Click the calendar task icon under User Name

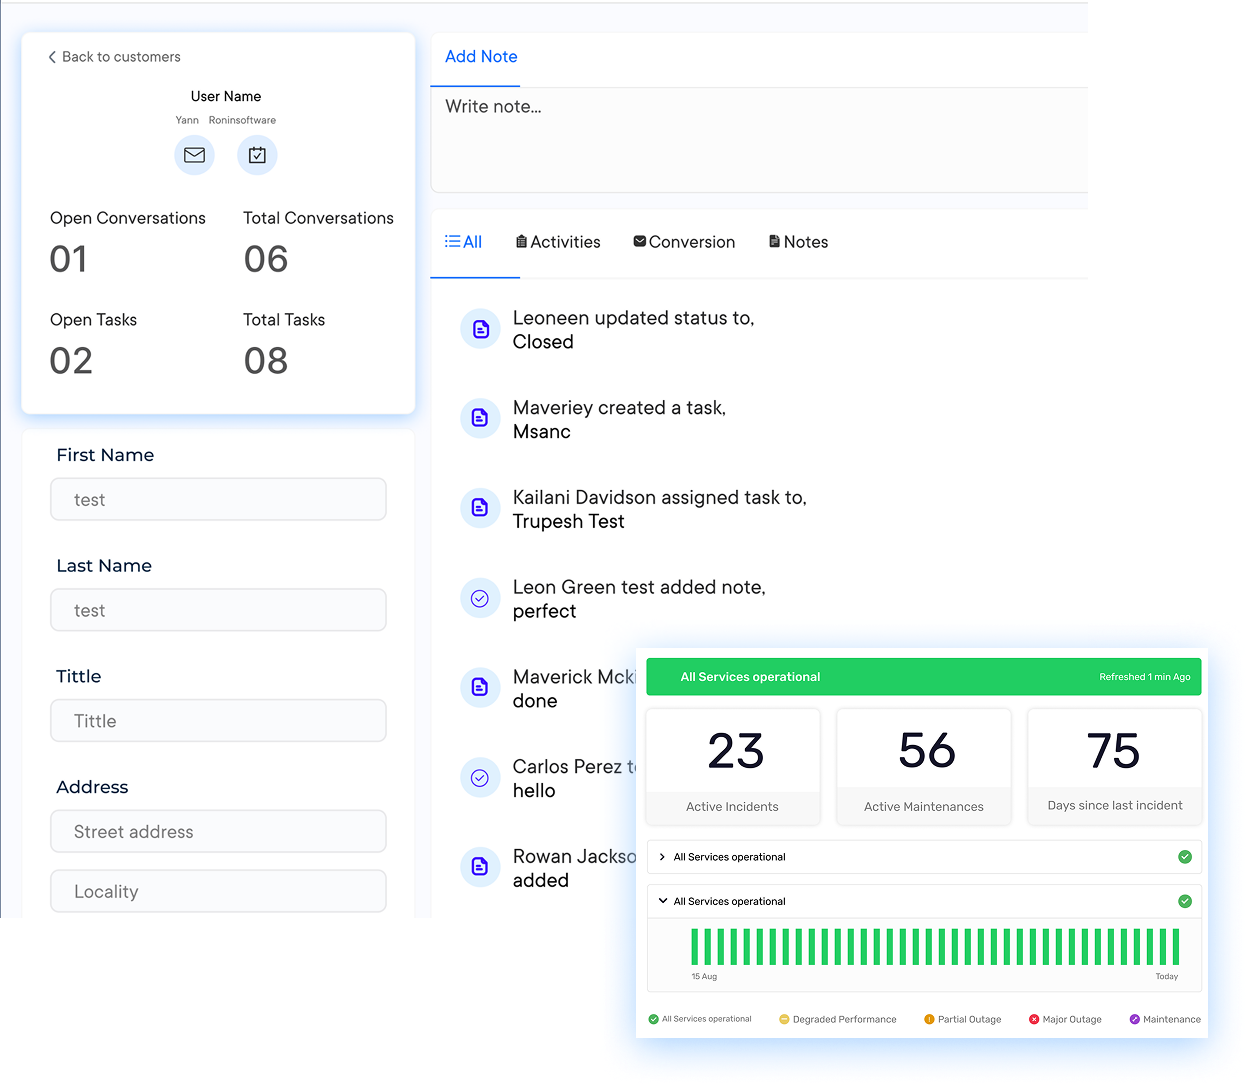point(257,155)
